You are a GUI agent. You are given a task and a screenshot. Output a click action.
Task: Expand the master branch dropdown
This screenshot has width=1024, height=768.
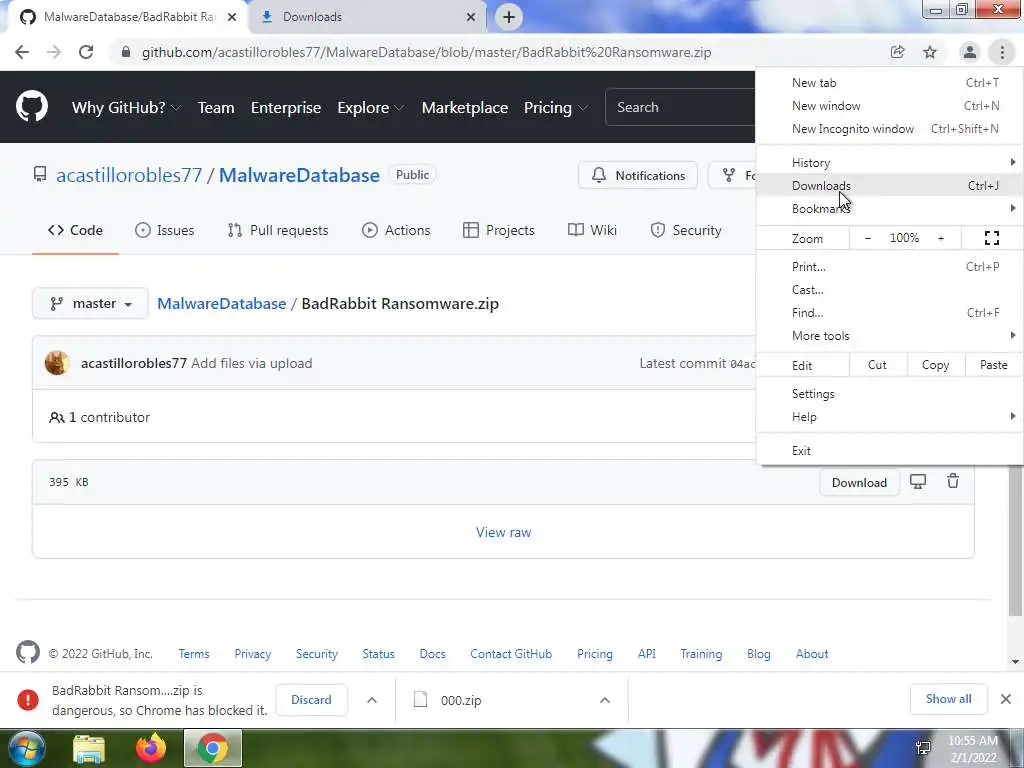[x=90, y=304]
